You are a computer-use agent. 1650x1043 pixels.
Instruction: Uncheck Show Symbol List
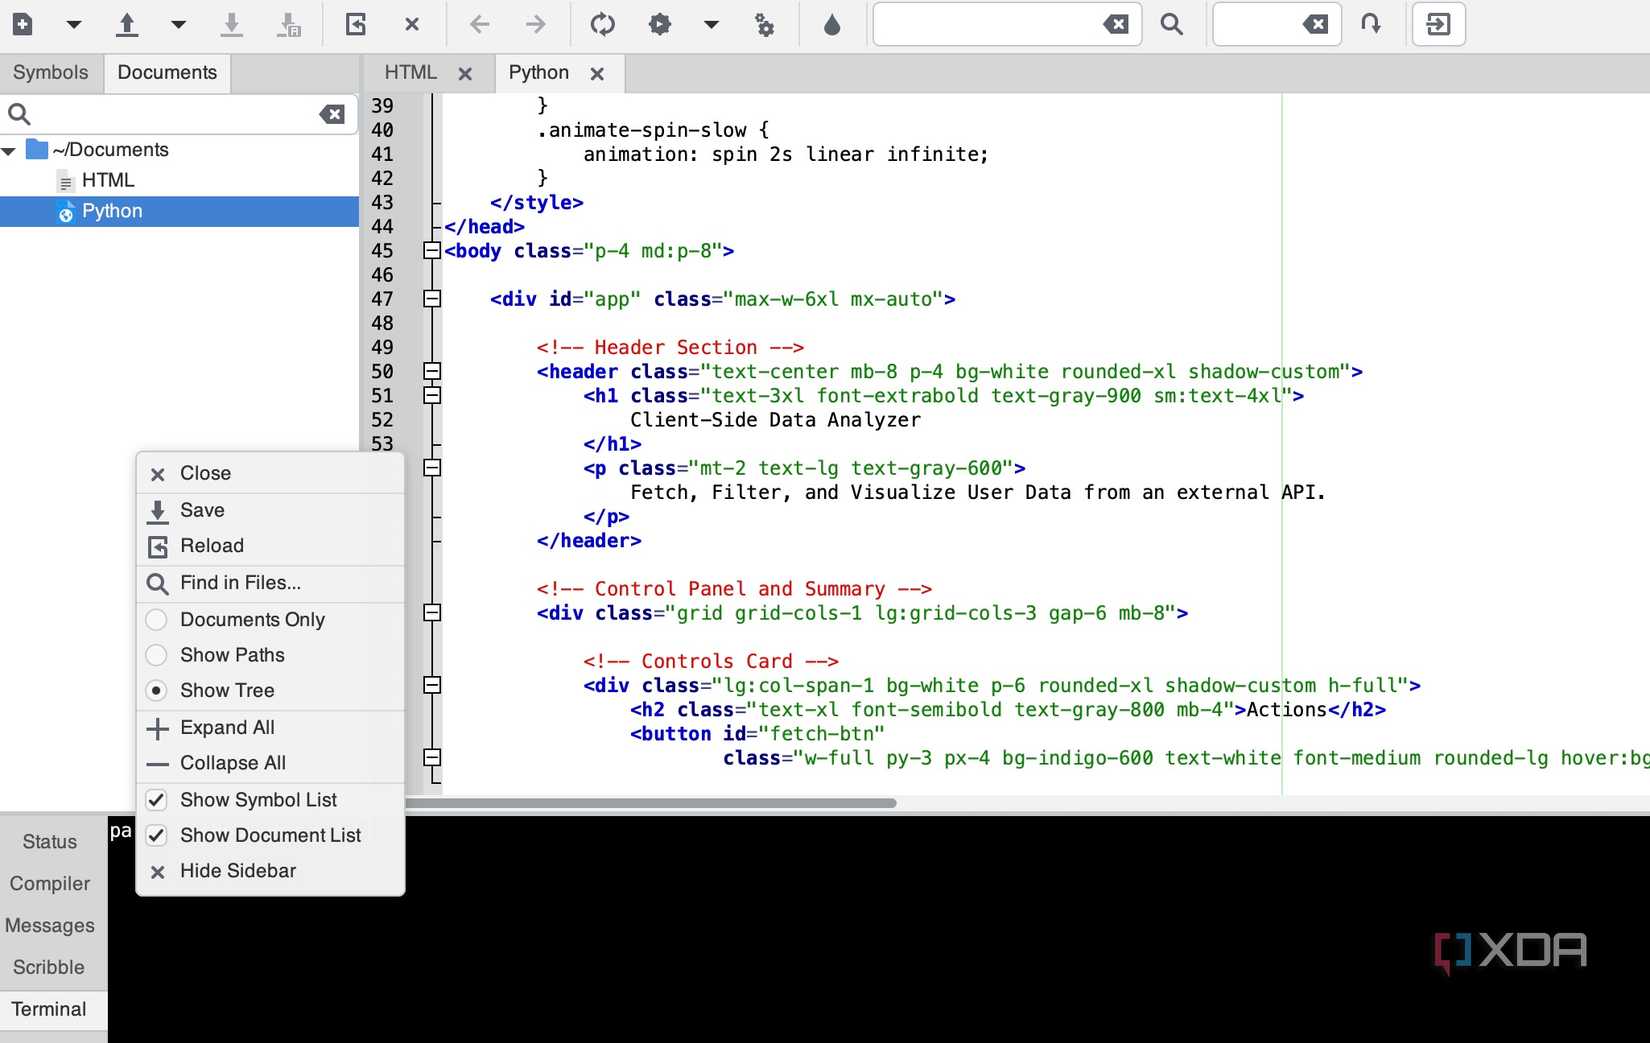coord(258,799)
